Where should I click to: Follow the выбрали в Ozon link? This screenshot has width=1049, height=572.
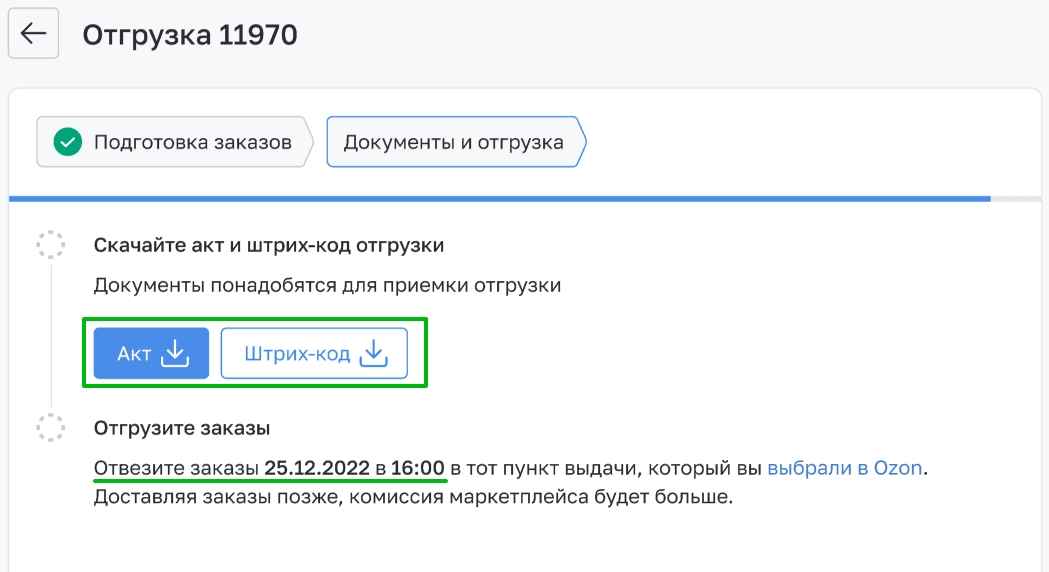tap(844, 468)
